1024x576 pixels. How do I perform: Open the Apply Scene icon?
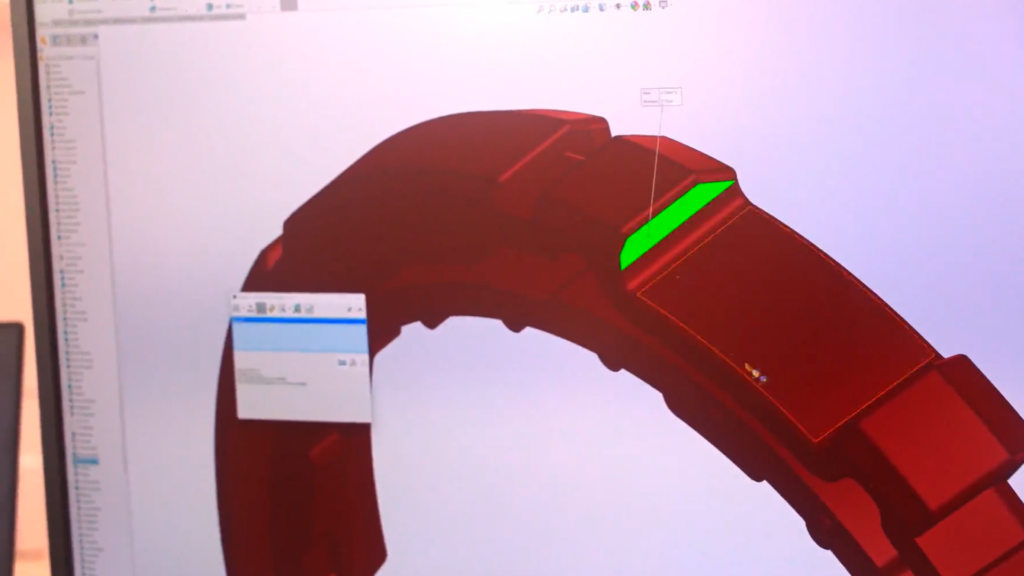click(x=647, y=6)
